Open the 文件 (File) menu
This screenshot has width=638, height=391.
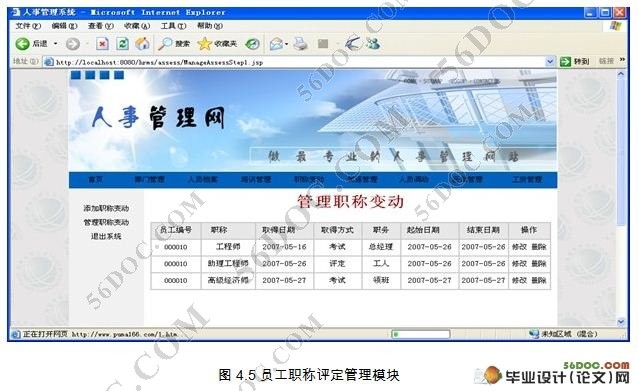point(28,26)
